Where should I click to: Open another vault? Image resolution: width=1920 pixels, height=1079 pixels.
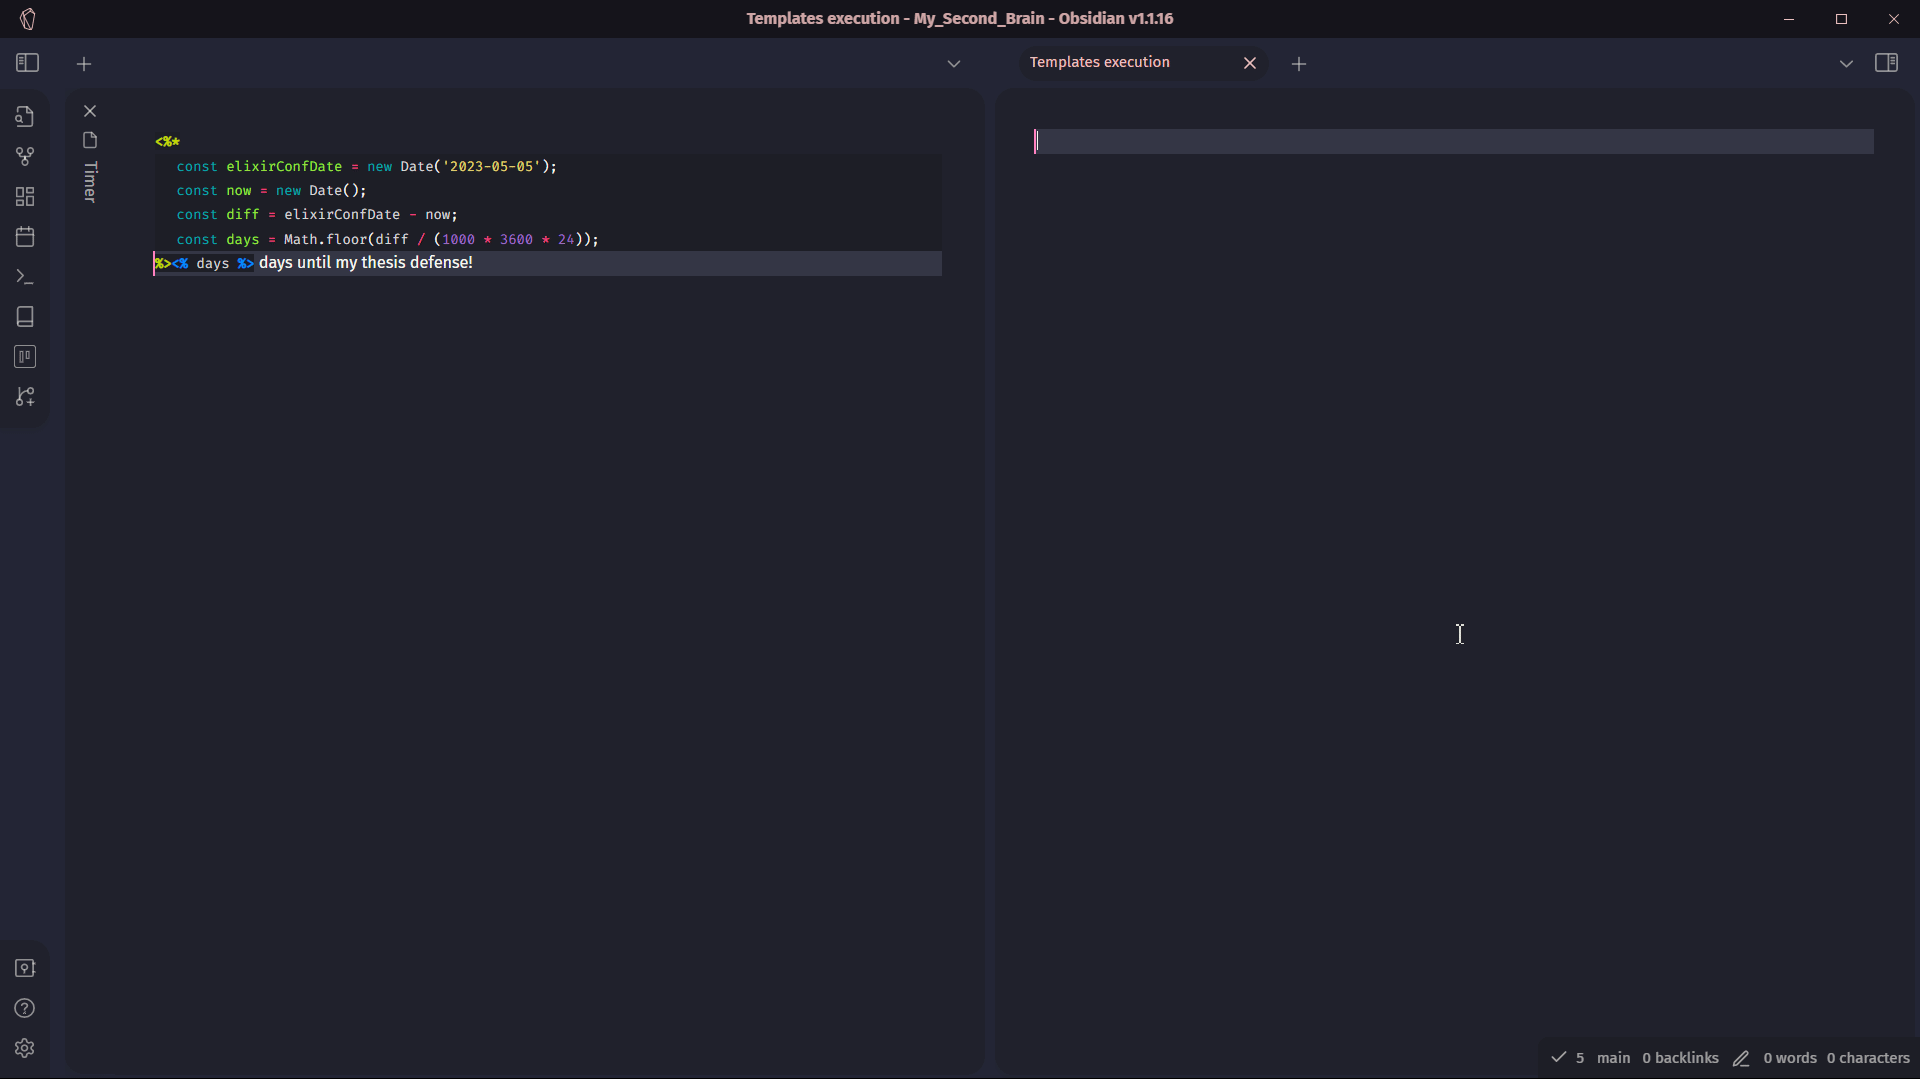coord(25,968)
